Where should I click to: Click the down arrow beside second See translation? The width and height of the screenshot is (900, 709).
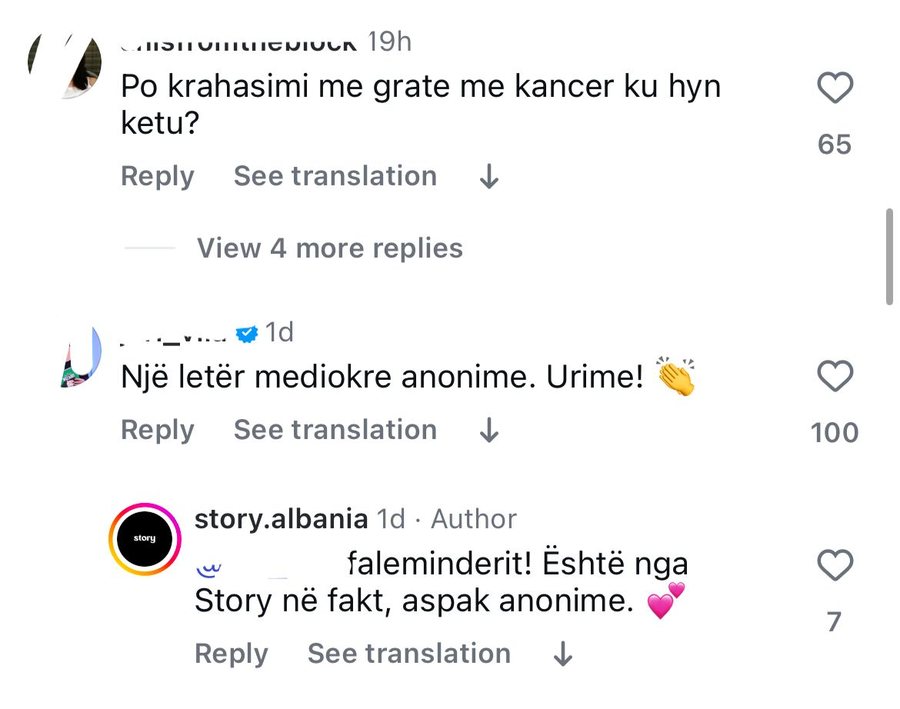pos(488,430)
